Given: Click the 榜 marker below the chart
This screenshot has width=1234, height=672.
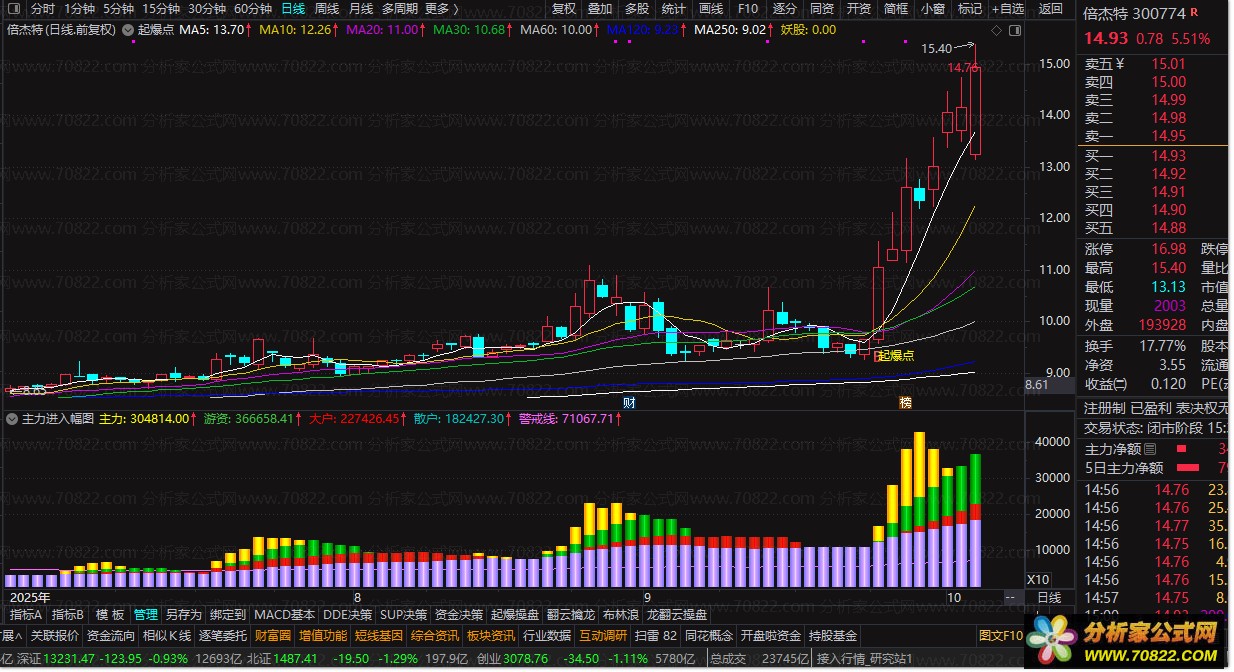Looking at the screenshot, I should (905, 403).
